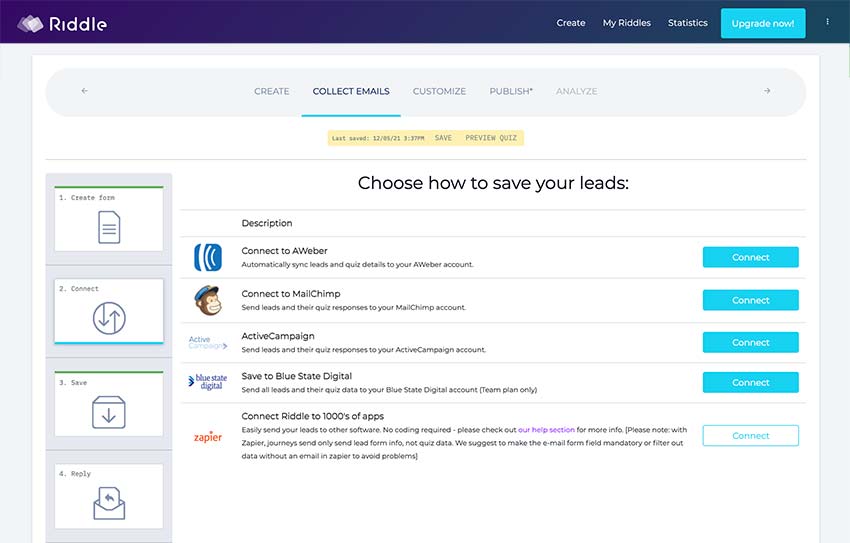Viewport: 850px width, 543px height.
Task: Click the 'Riddle' wordmark text
Action: pos(78,24)
